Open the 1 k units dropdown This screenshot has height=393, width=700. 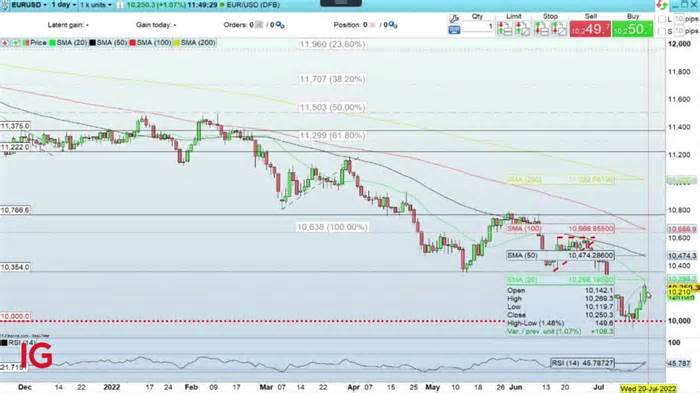(x=96, y=5)
